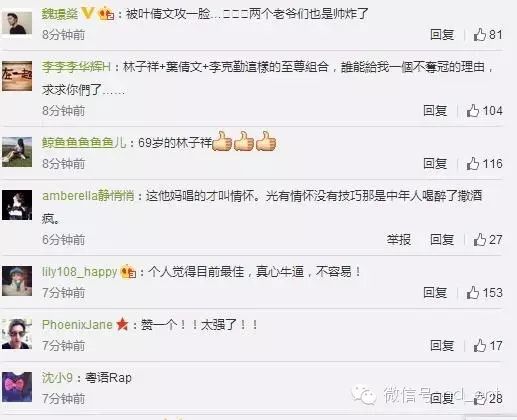Open 鲸鱼鱼鱼鱼鱼儿's profile link
The image size is (517, 420).
[x=84, y=143]
